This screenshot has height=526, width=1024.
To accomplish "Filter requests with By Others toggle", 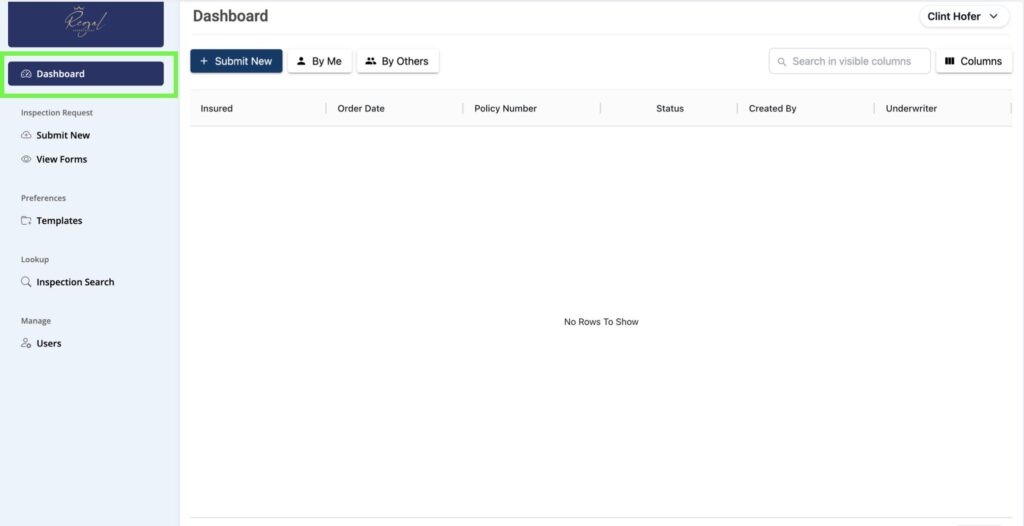I will click(x=398, y=61).
